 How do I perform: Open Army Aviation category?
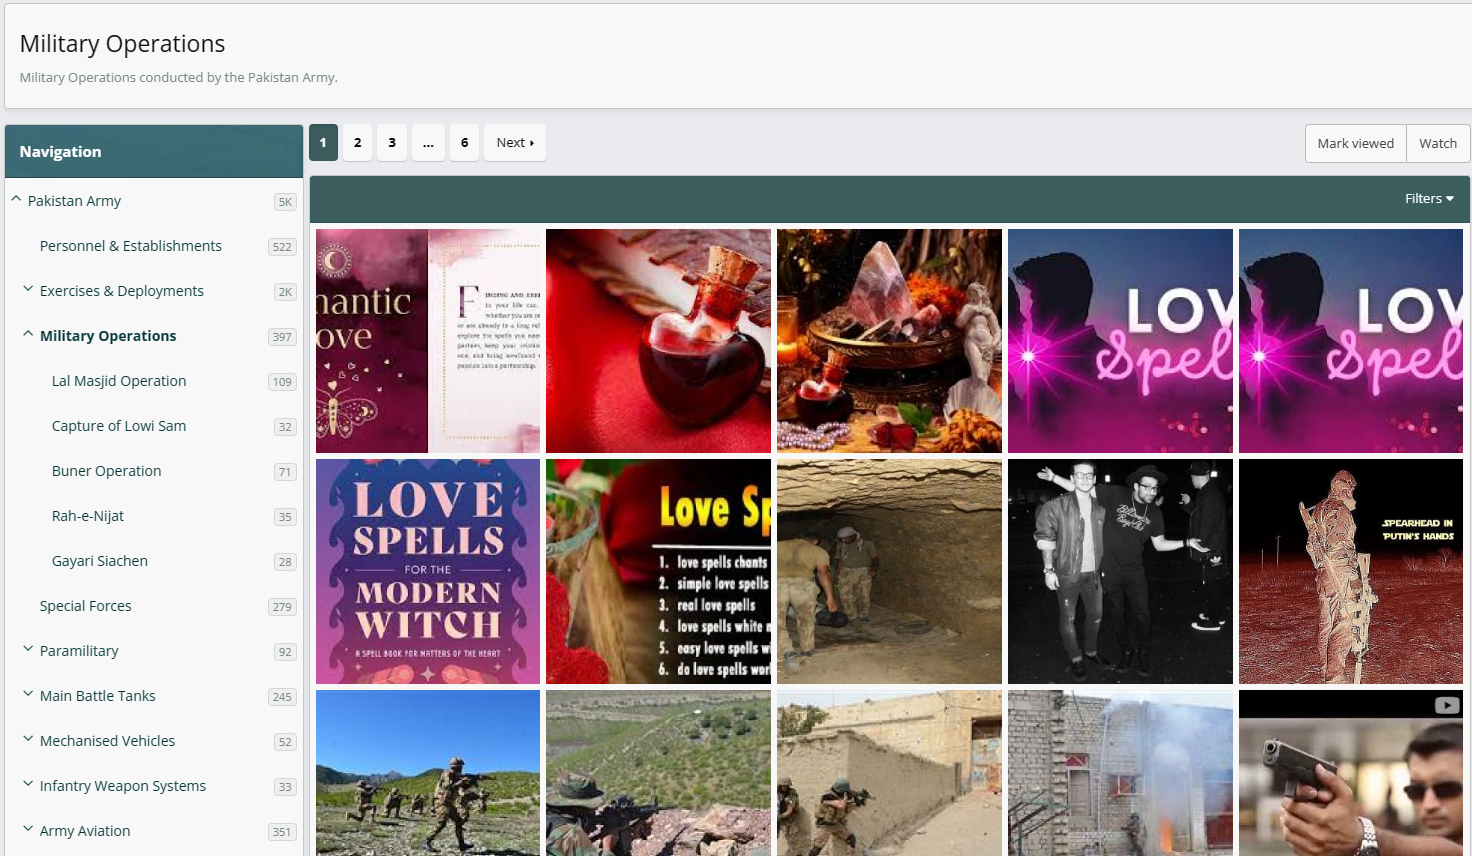point(85,831)
